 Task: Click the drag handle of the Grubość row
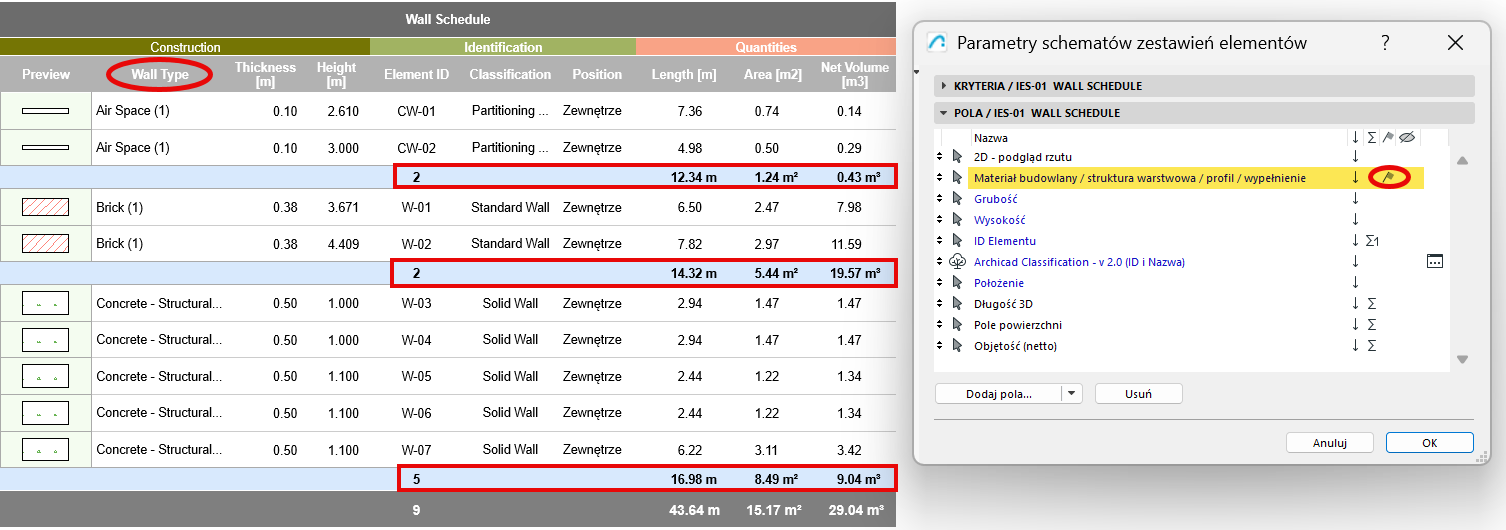click(939, 198)
